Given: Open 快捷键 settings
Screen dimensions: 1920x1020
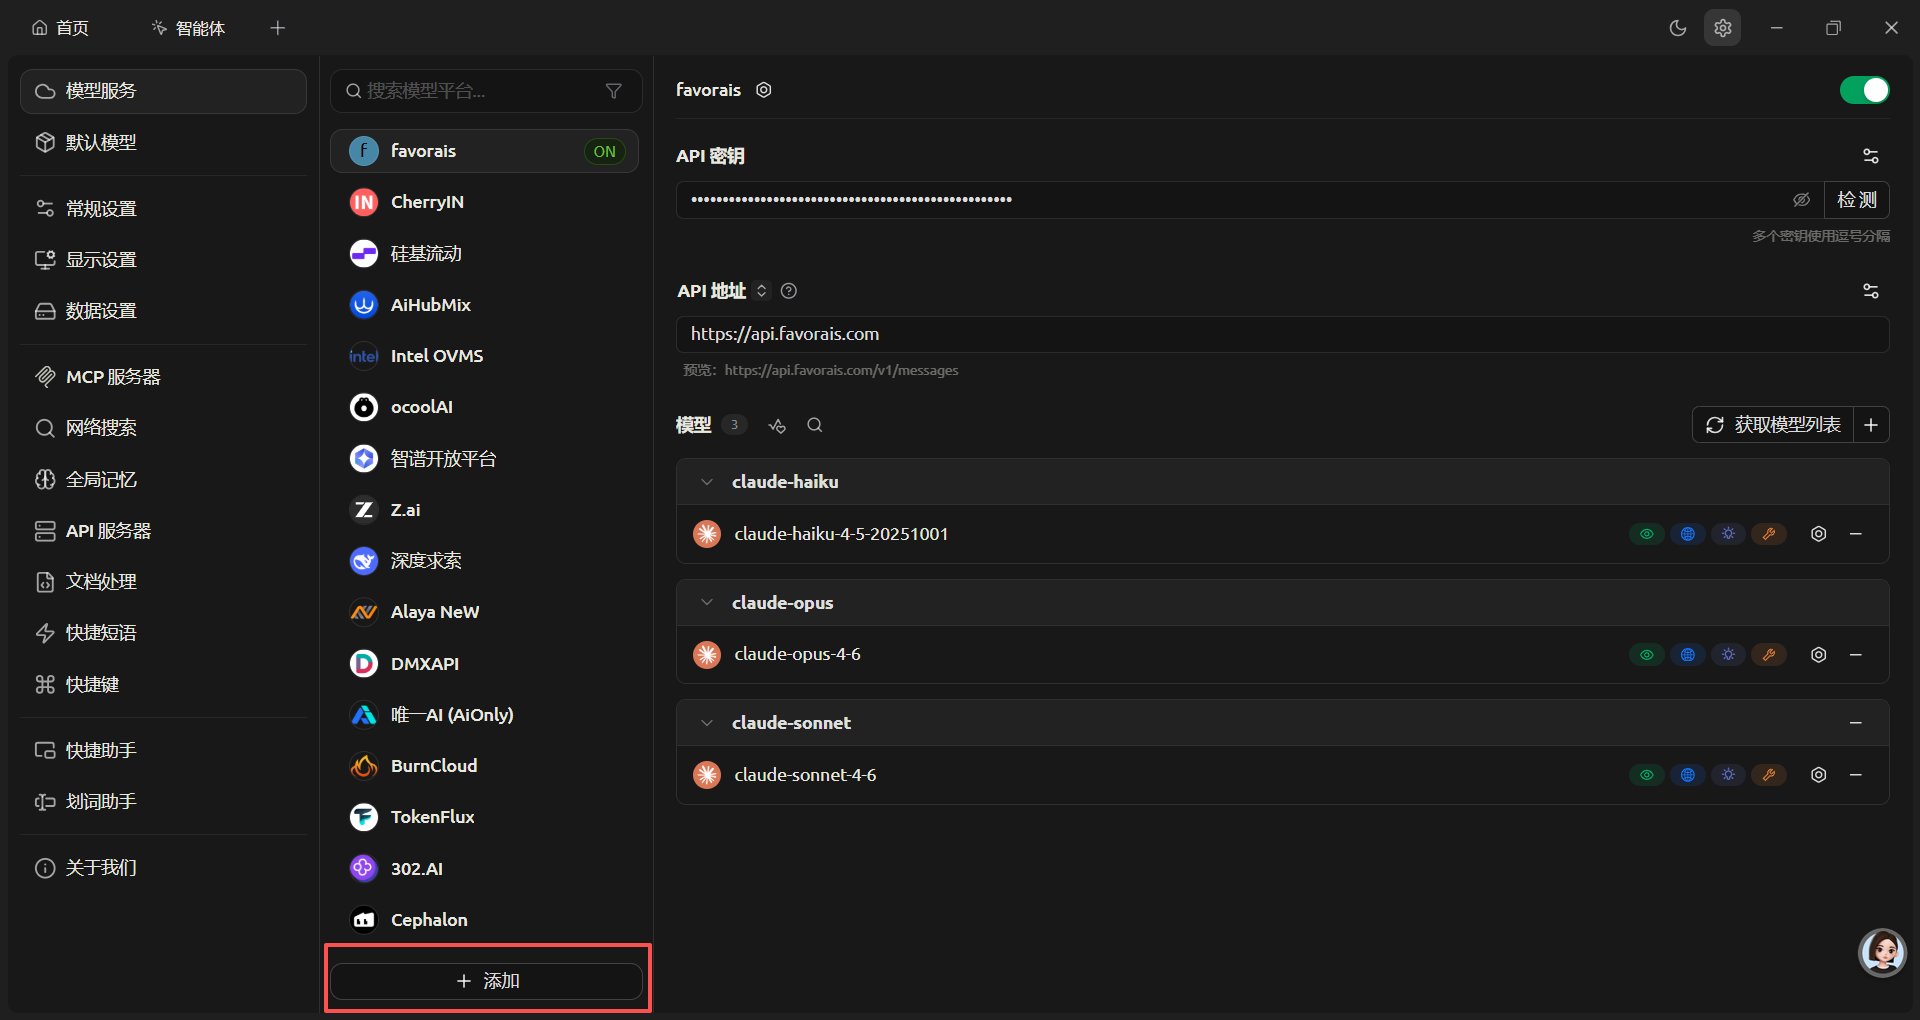Looking at the screenshot, I should point(163,685).
